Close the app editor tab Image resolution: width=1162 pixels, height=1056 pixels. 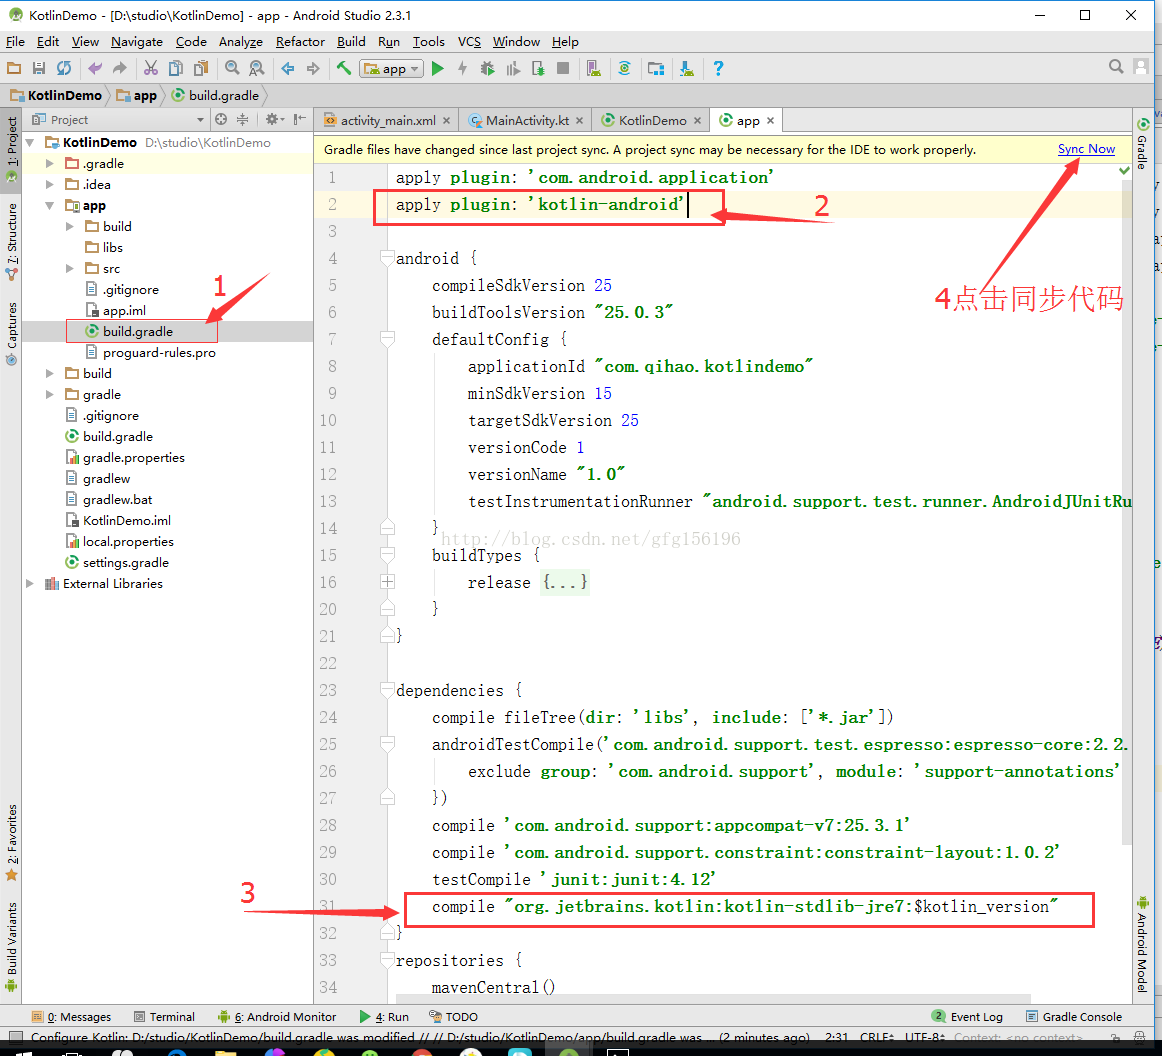[771, 120]
